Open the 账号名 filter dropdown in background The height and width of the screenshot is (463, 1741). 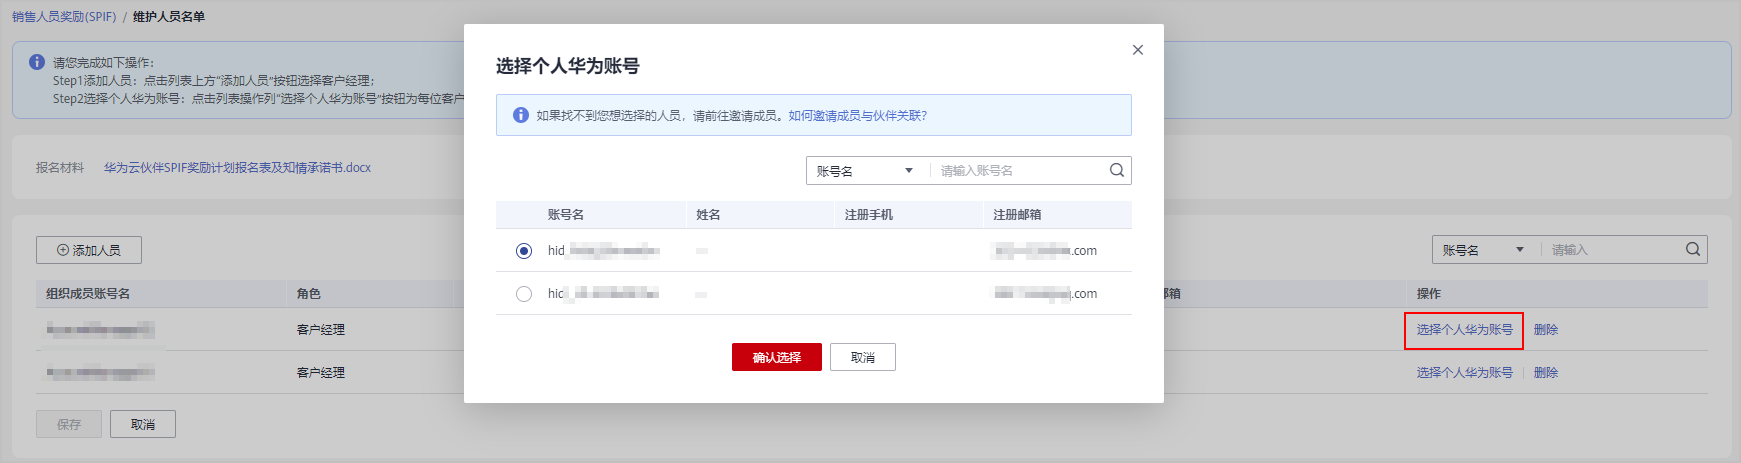[x=1484, y=250]
